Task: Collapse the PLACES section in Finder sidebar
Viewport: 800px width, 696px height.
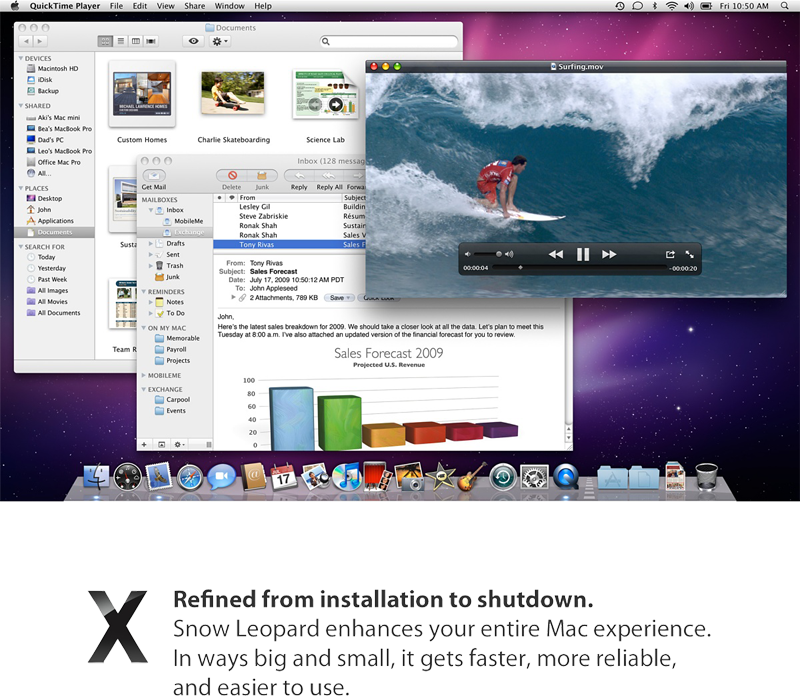Action: (21, 188)
